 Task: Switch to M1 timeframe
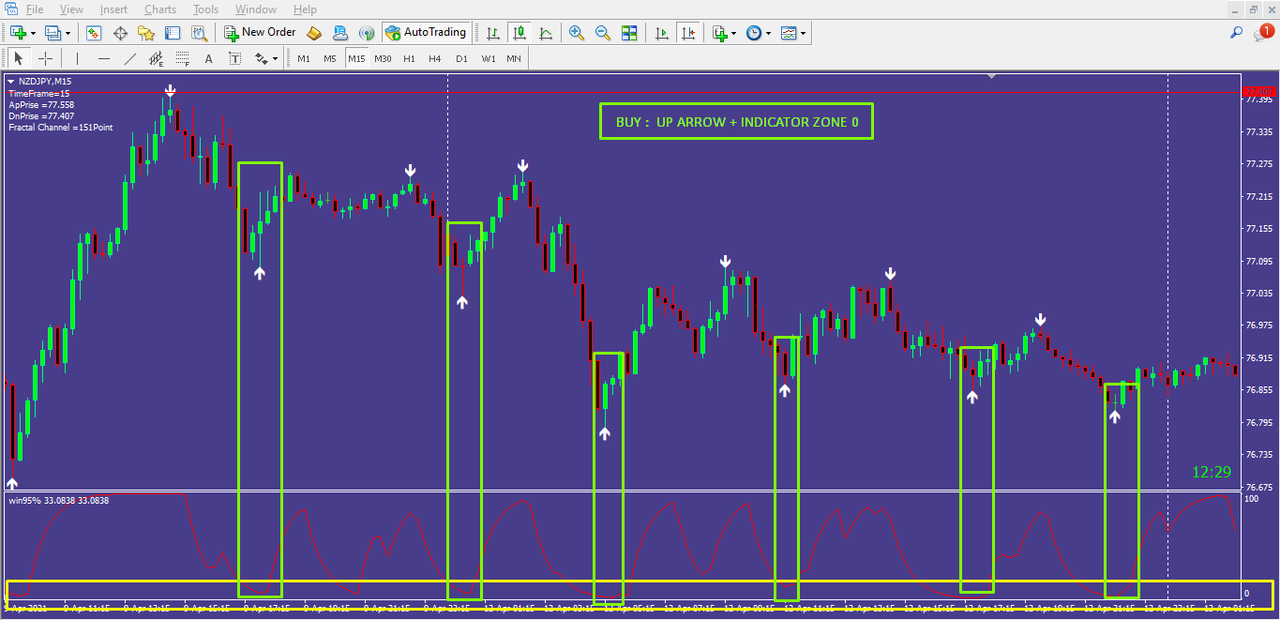coord(304,58)
